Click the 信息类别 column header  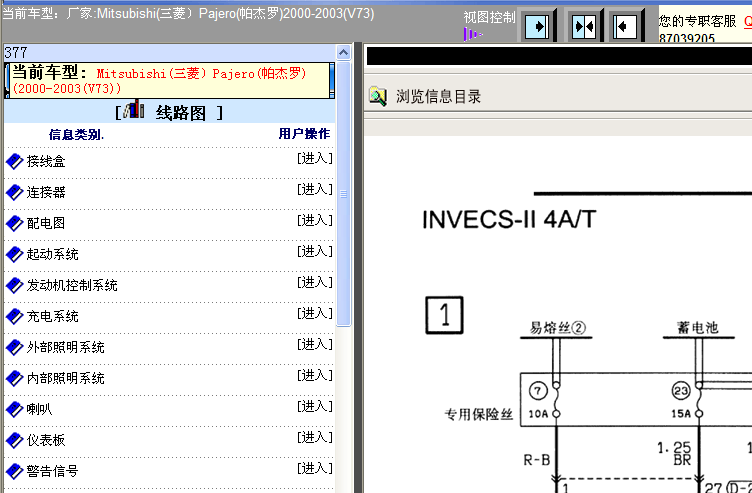click(76, 134)
